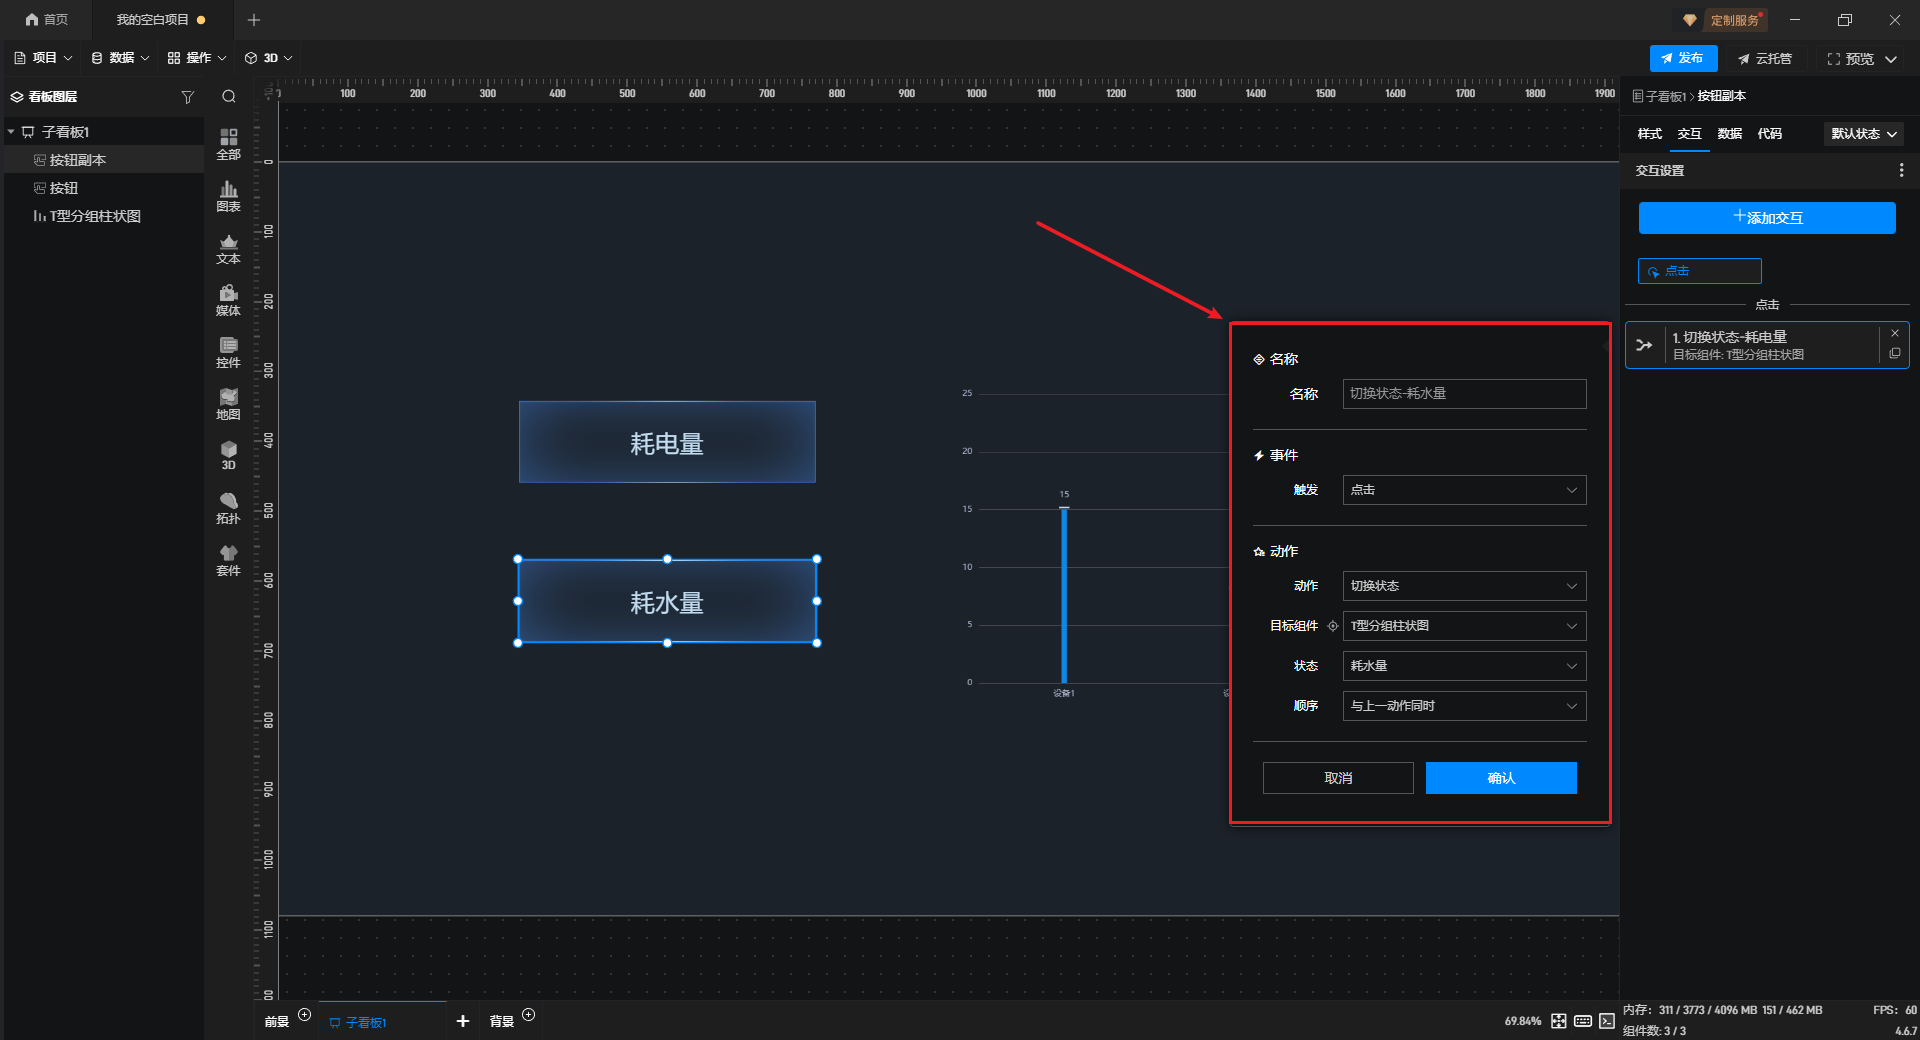Open the 图表 chart component category
1920x1040 pixels.
(228, 196)
